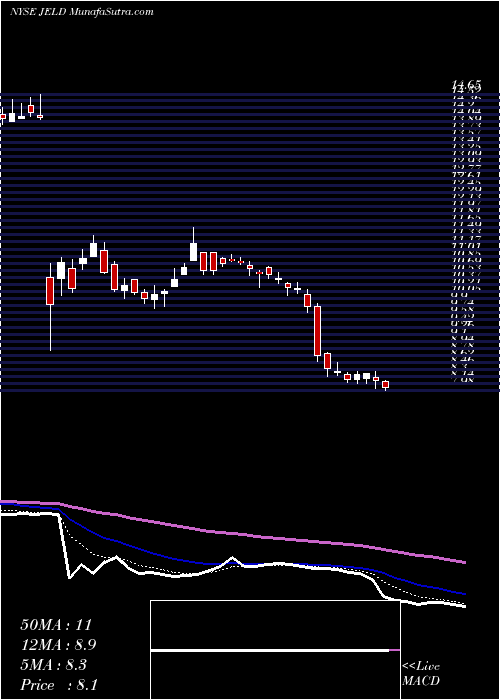
Task: Click the 12MA : 8.9 label
Action: pyautogui.click(x=58, y=645)
